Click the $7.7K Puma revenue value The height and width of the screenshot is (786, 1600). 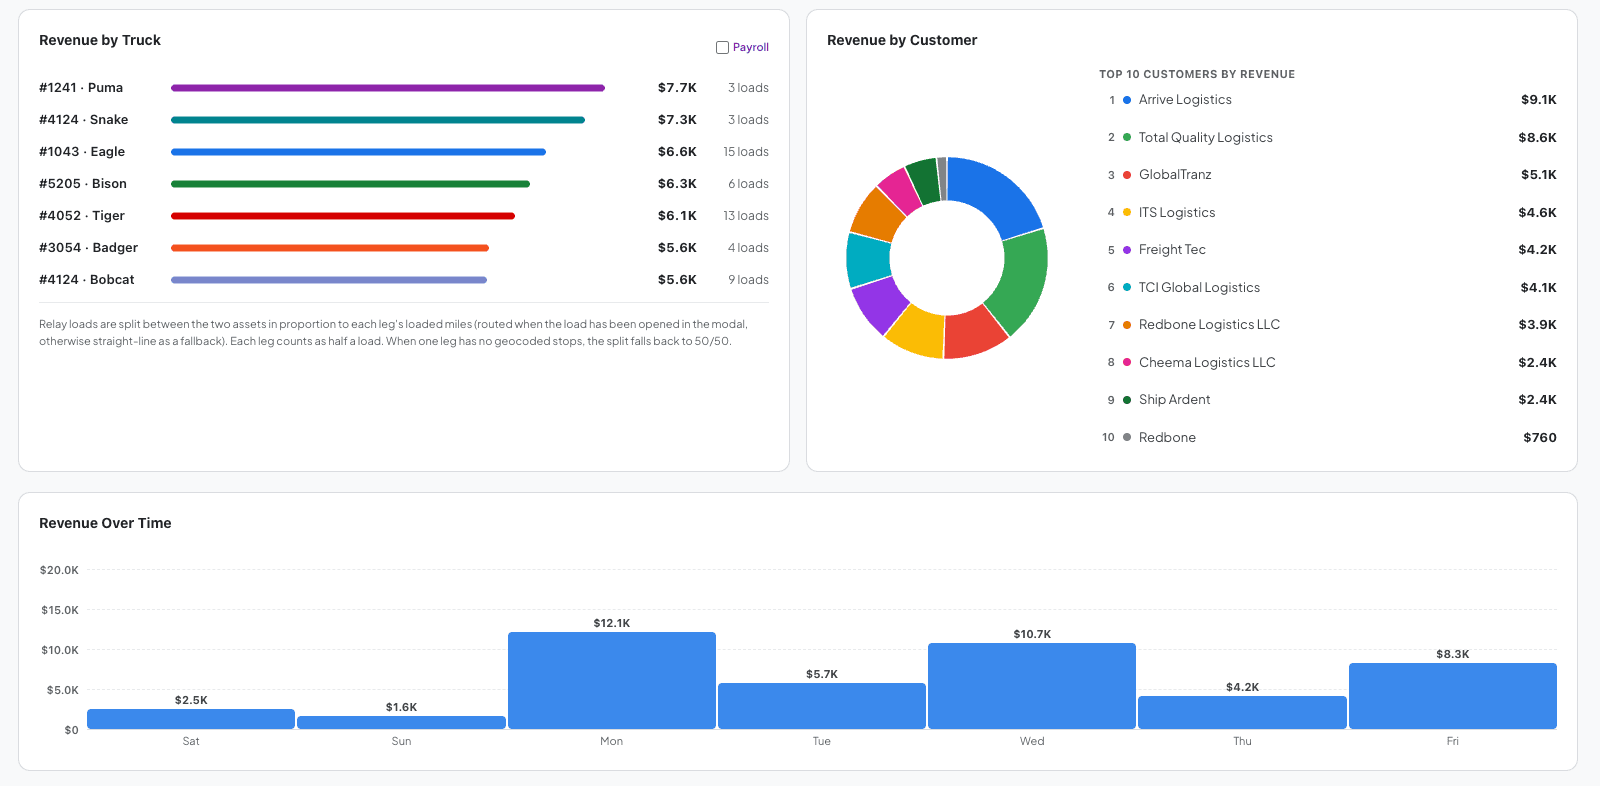point(677,88)
